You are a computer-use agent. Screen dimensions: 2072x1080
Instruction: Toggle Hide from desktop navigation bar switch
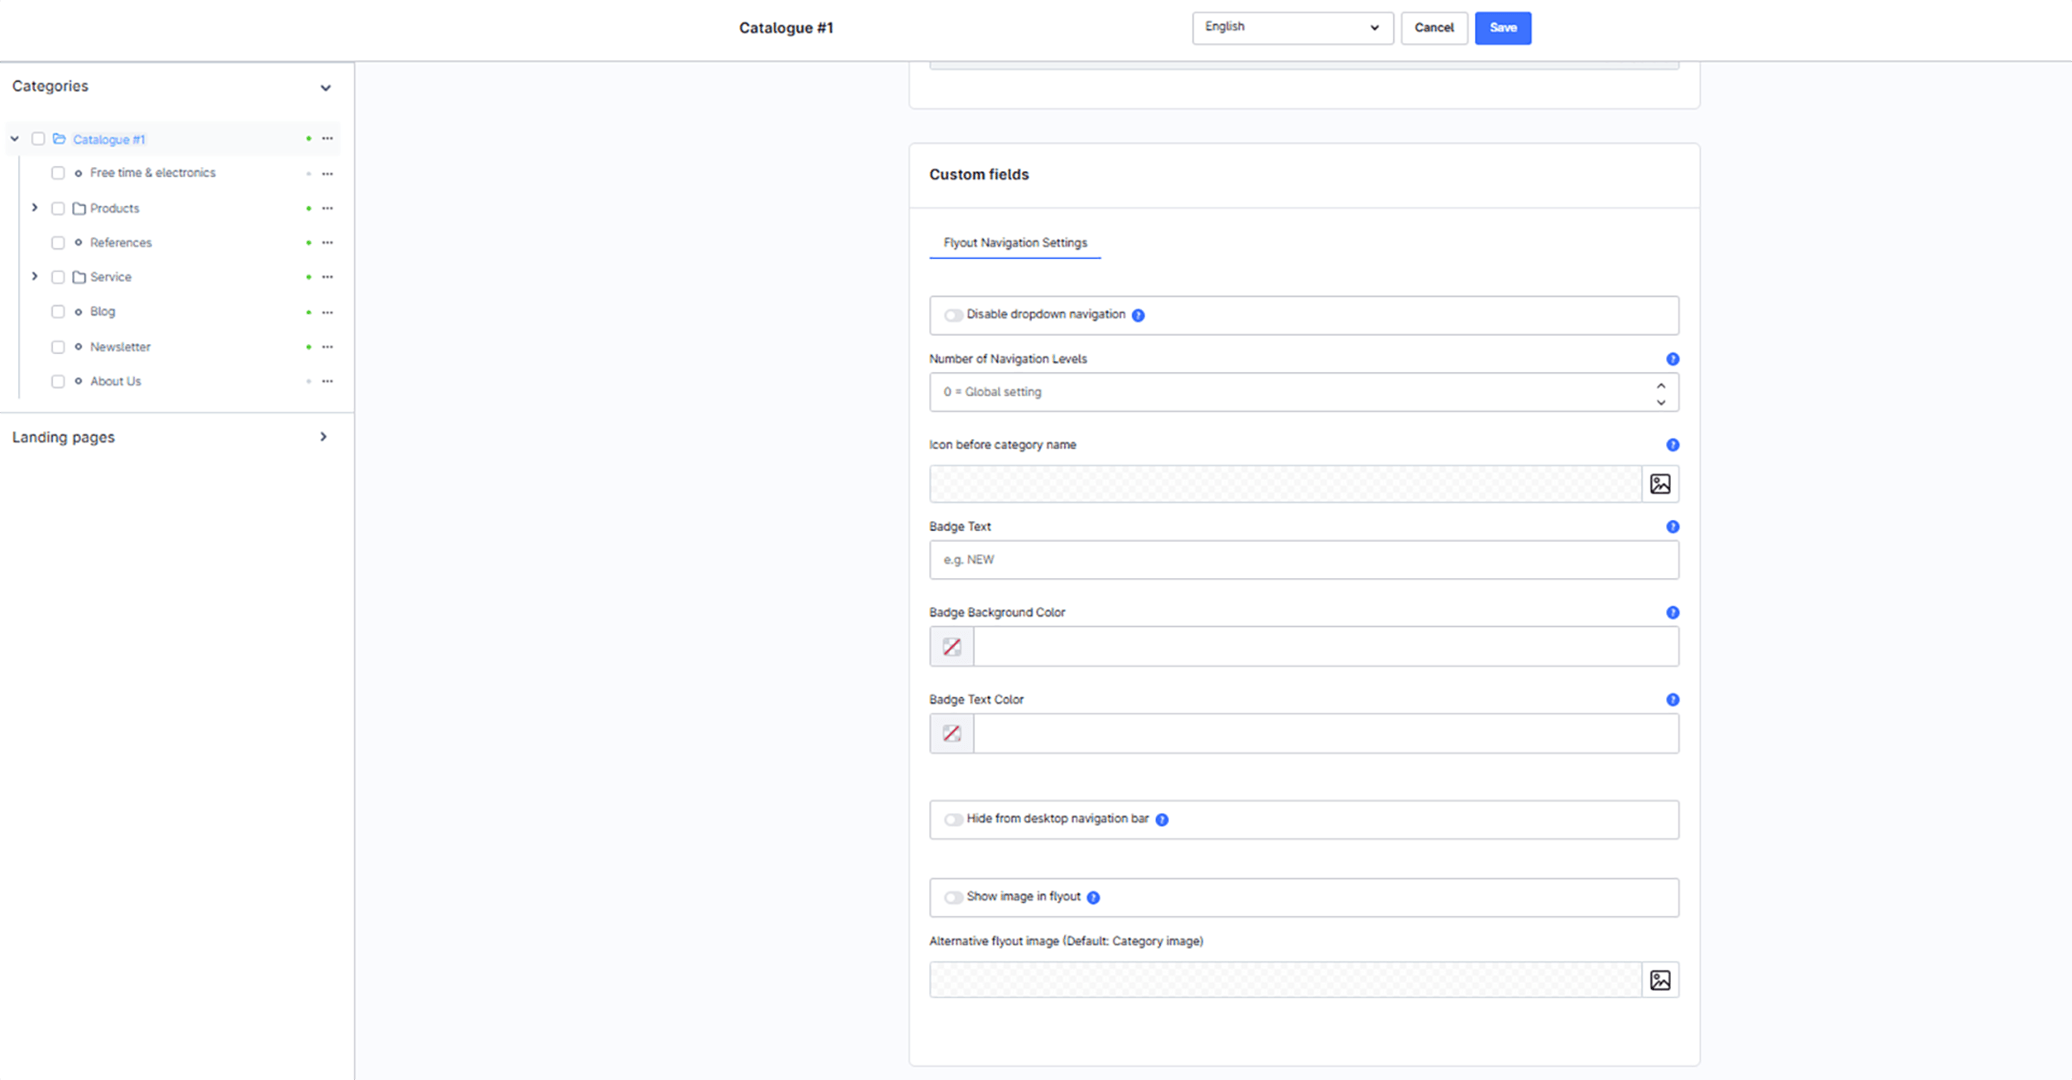953,820
